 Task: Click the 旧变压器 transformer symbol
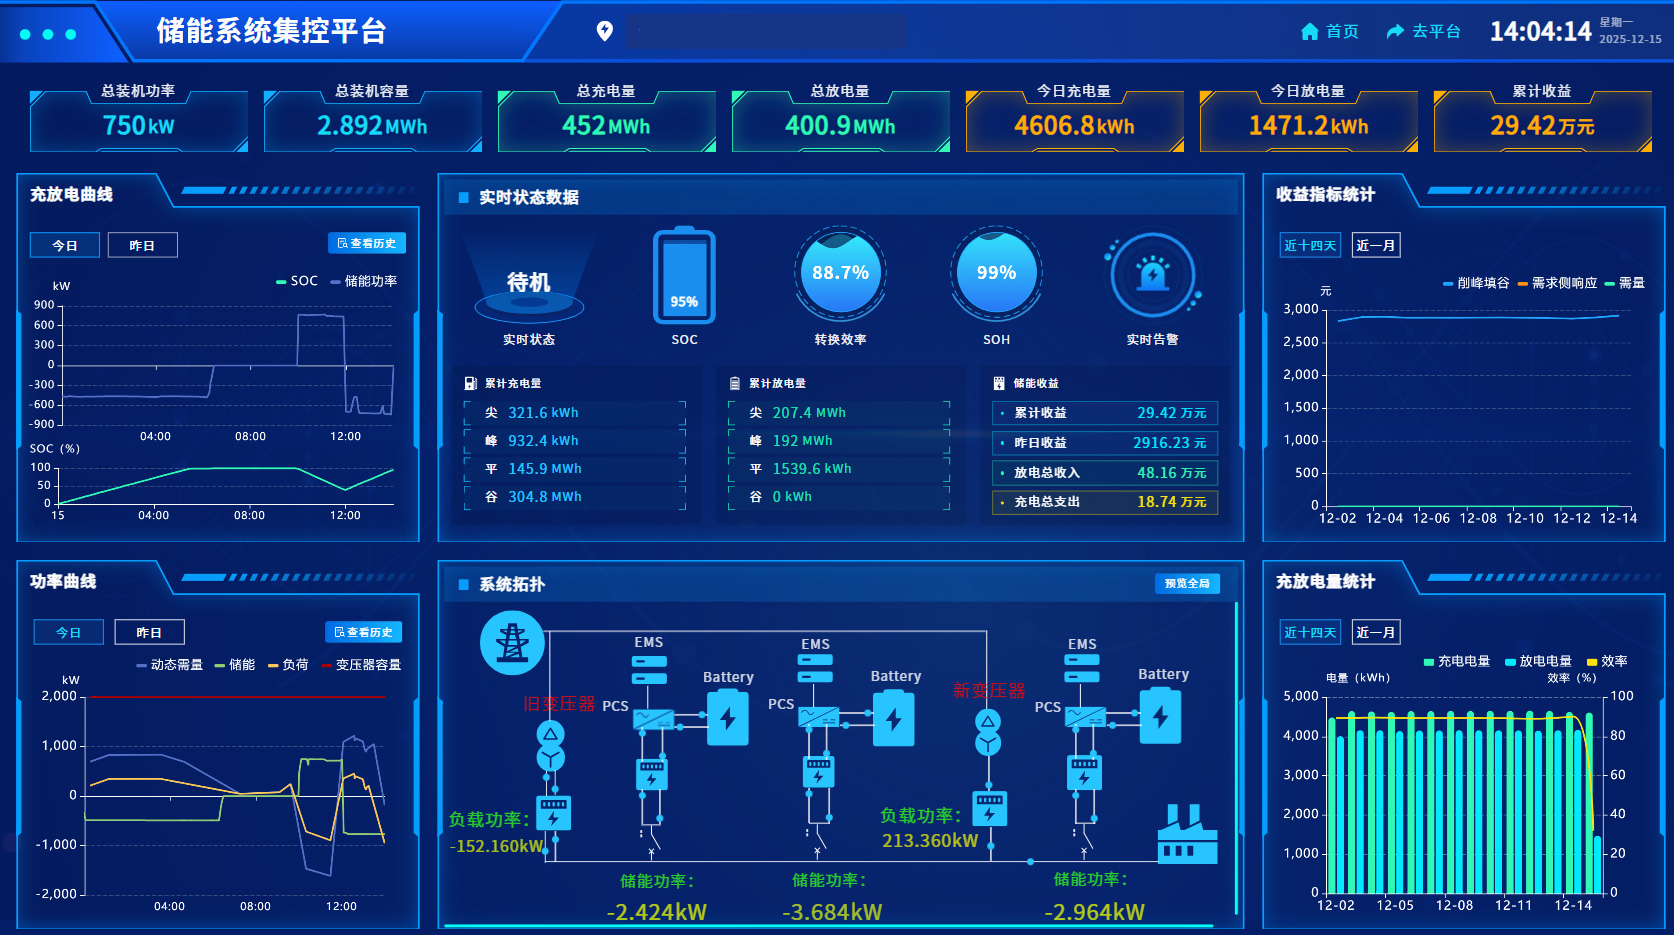click(550, 746)
